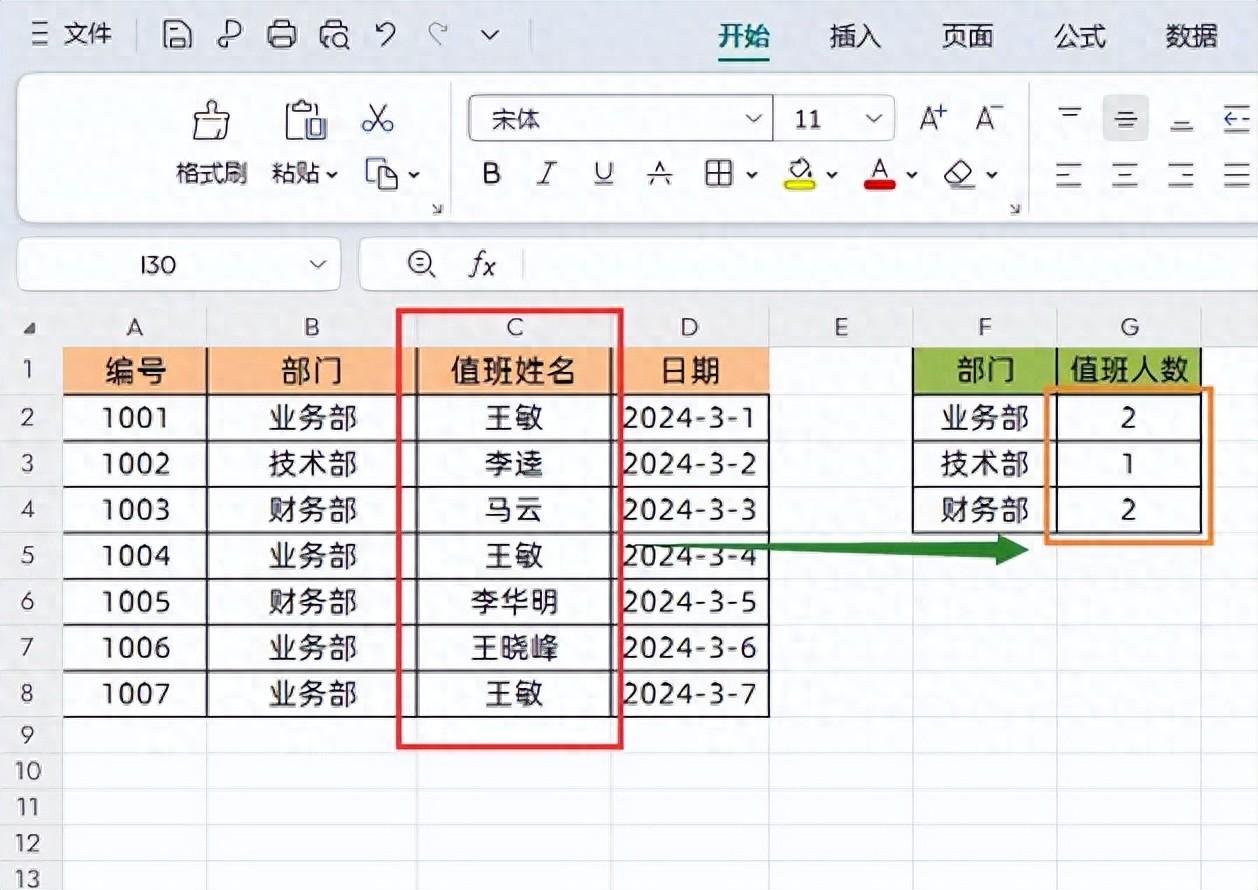Screen dimensions: 1258x890
Task: Click cell G2 with value 2
Action: click(x=1128, y=418)
